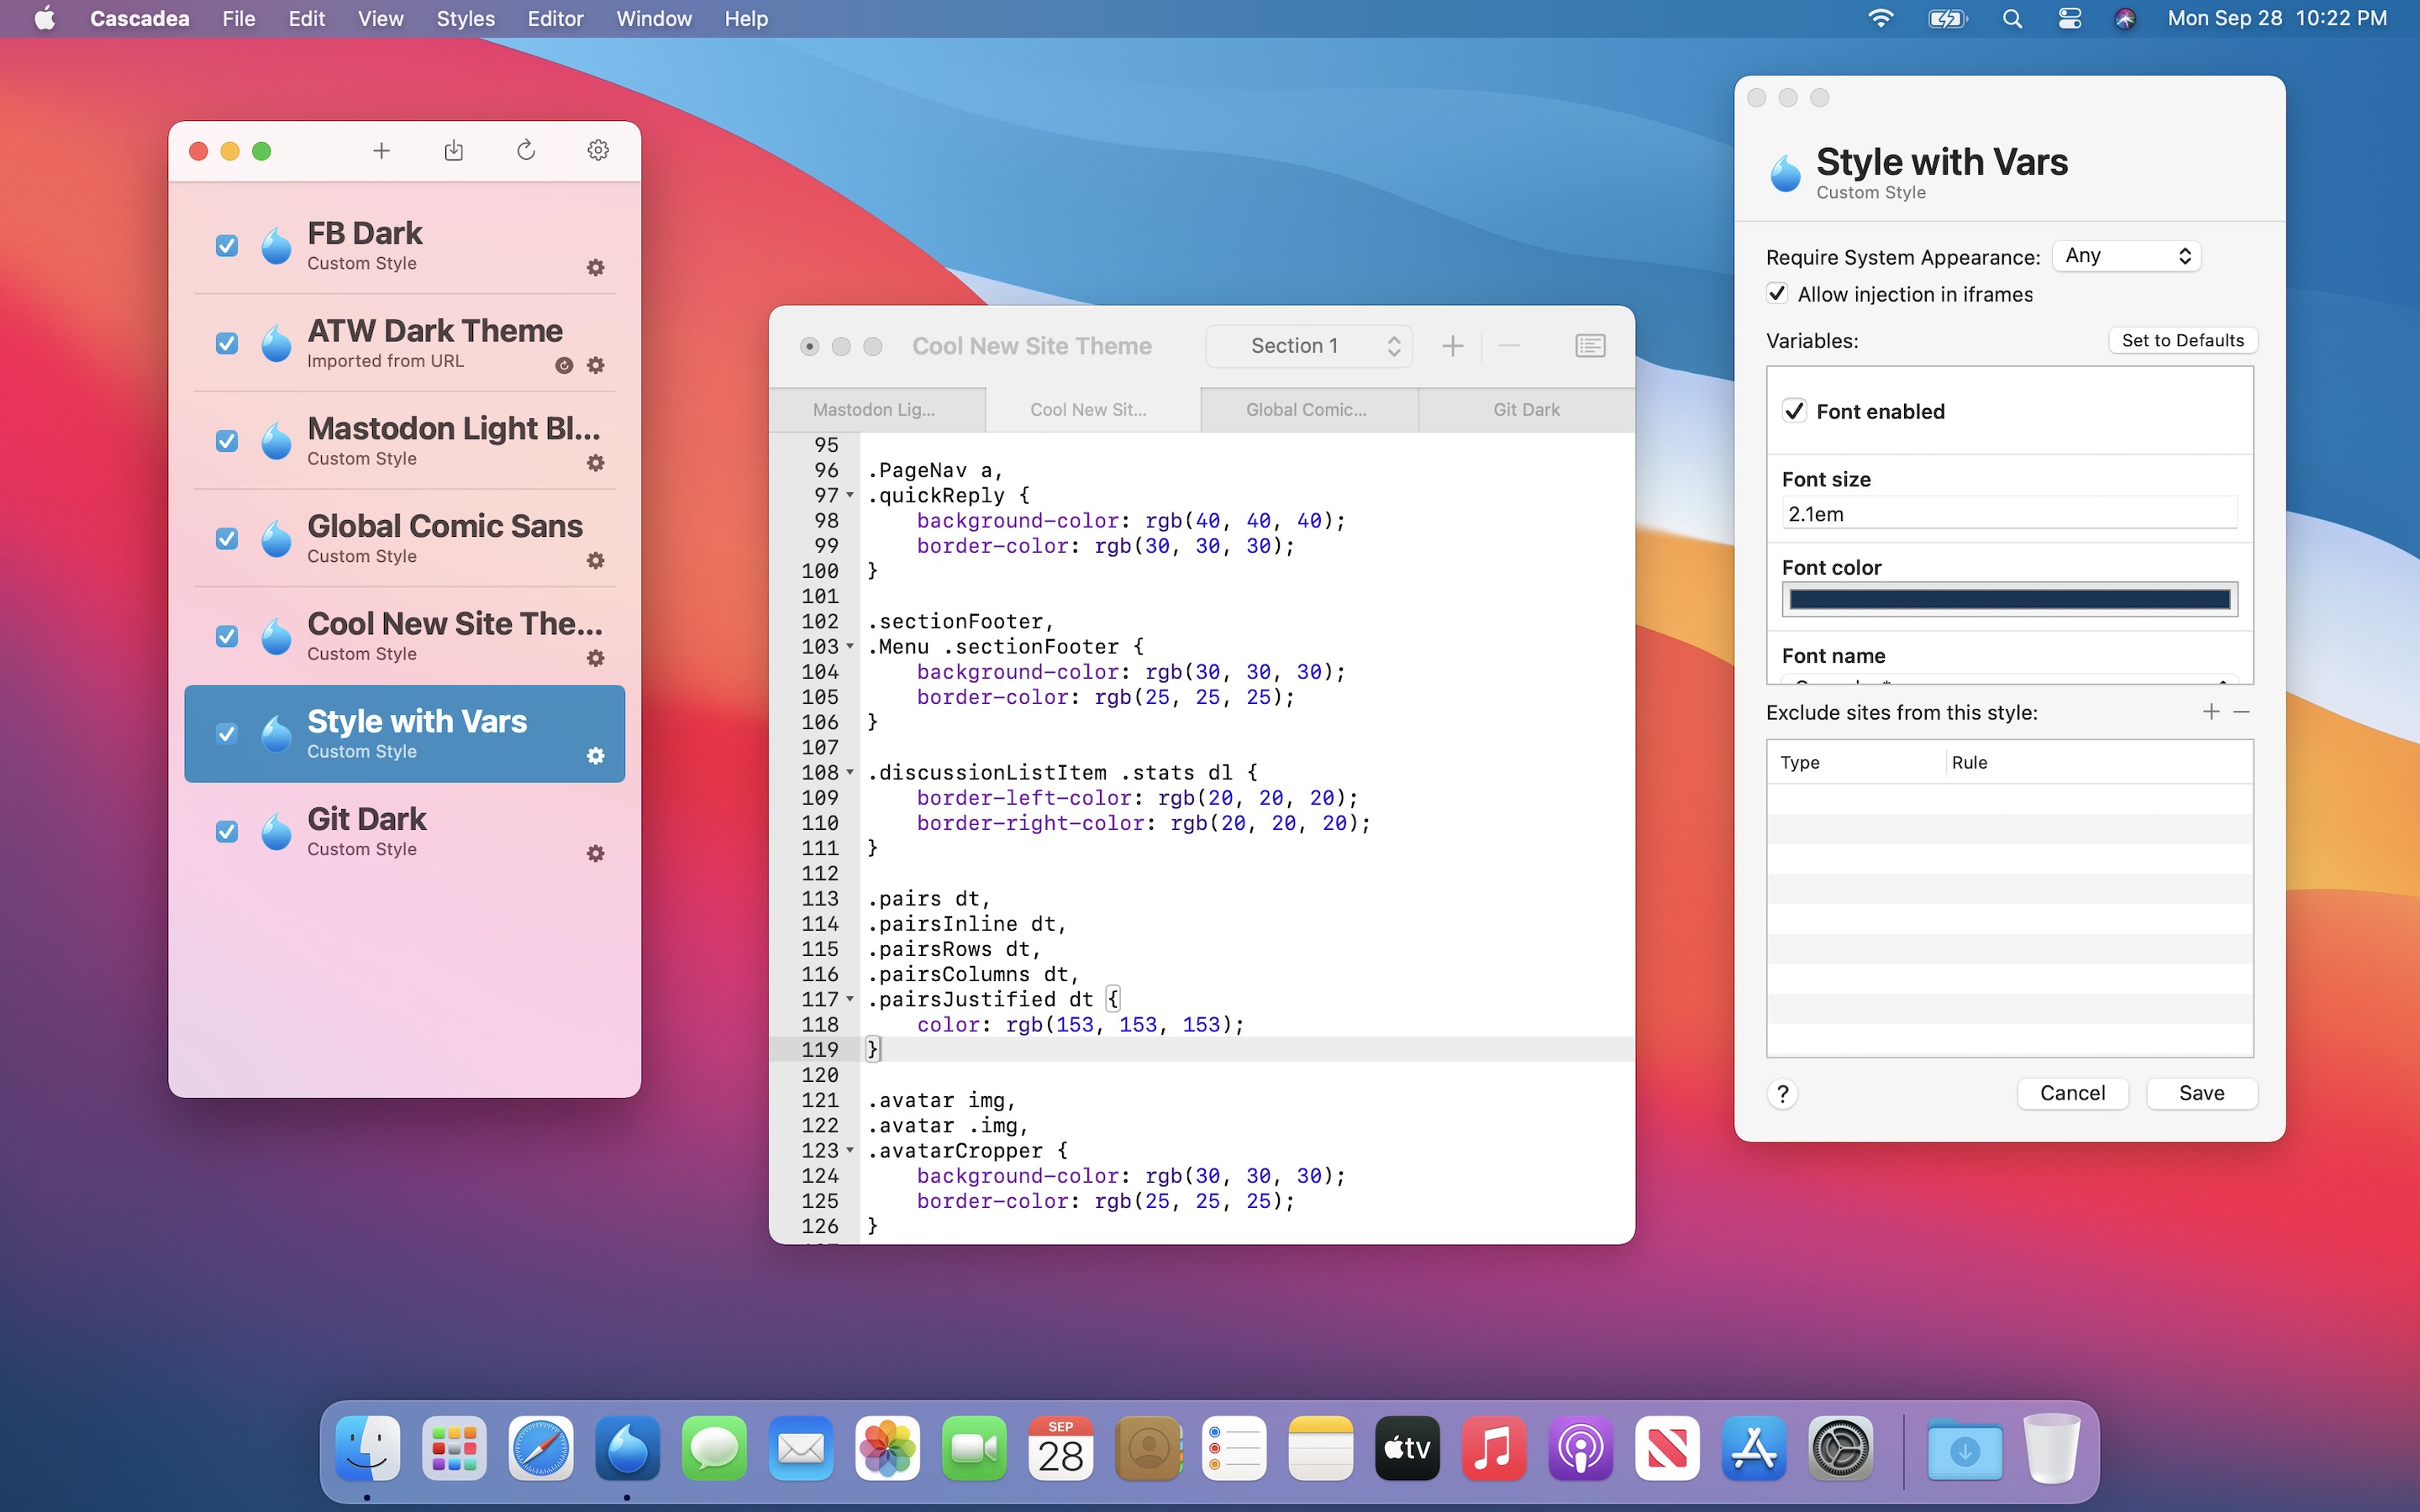The image size is (2420, 1512).
Task: Disable the Global Comic Sans style checkbox
Action: 227,539
